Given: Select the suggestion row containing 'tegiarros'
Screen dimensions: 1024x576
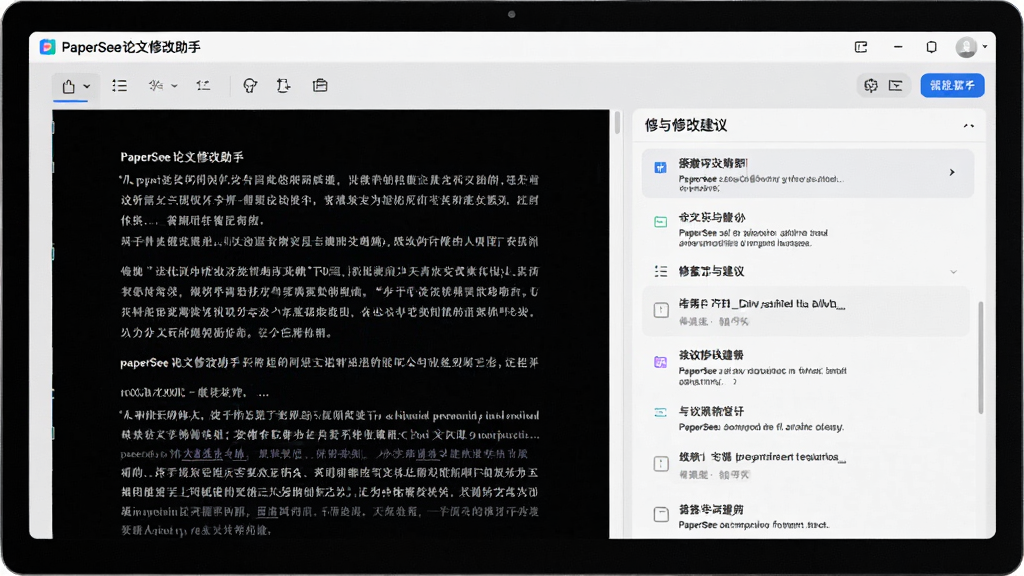Looking at the screenshot, I should tap(806, 465).
